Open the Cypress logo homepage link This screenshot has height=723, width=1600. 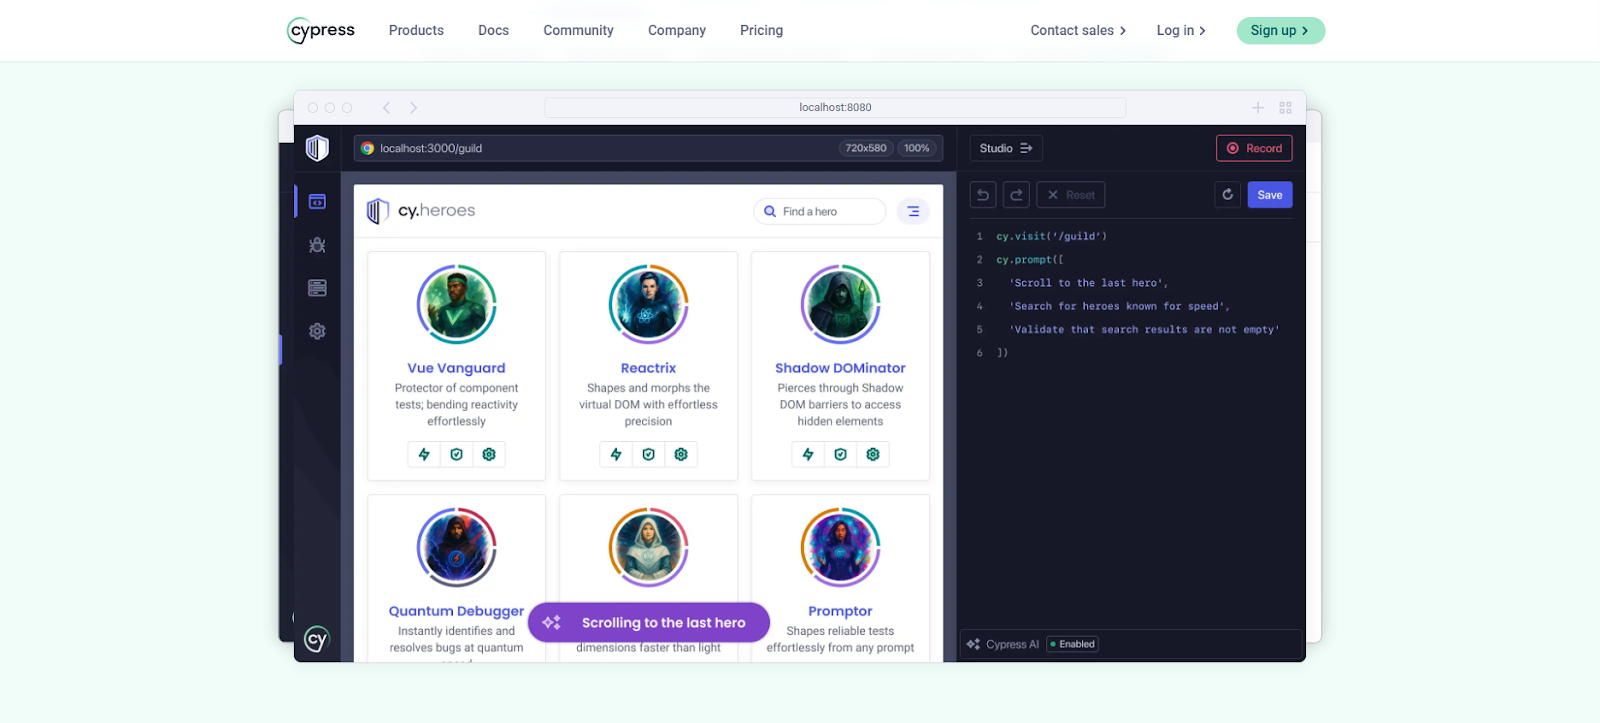click(x=321, y=31)
